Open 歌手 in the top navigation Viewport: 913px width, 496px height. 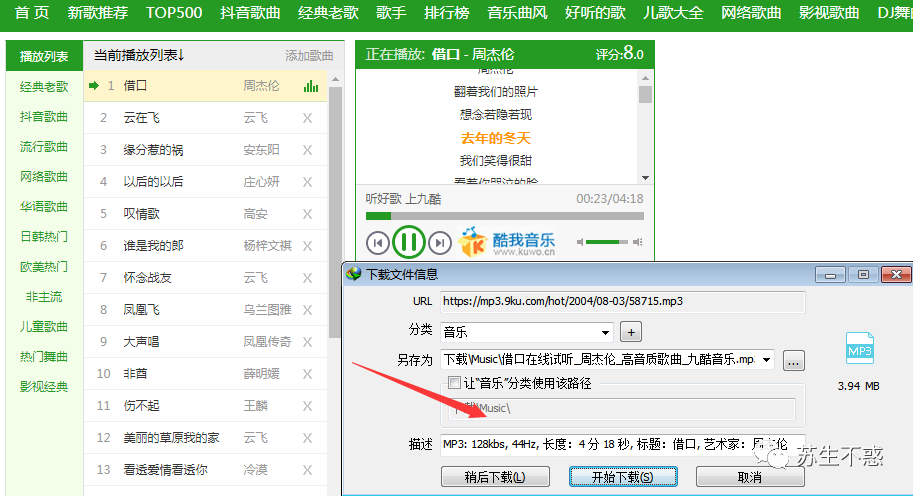click(391, 12)
